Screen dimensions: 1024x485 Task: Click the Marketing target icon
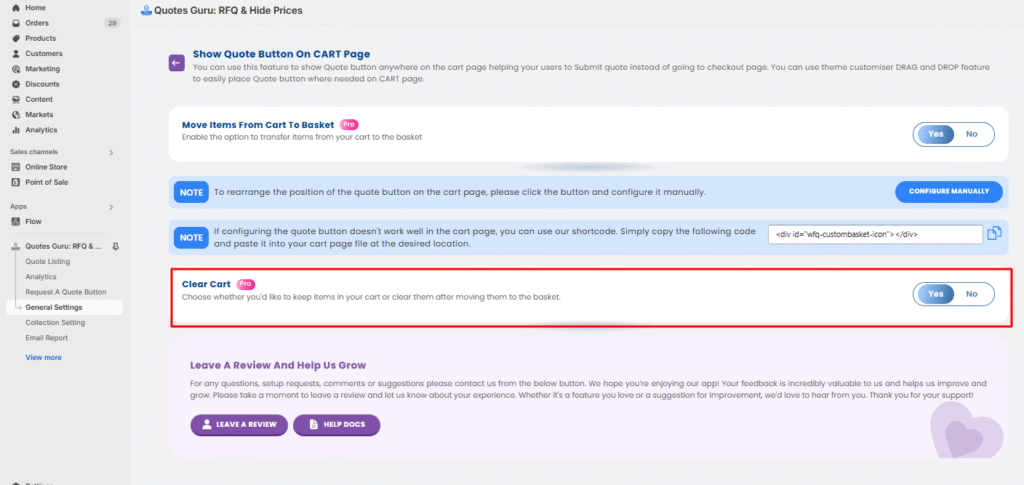(x=16, y=69)
